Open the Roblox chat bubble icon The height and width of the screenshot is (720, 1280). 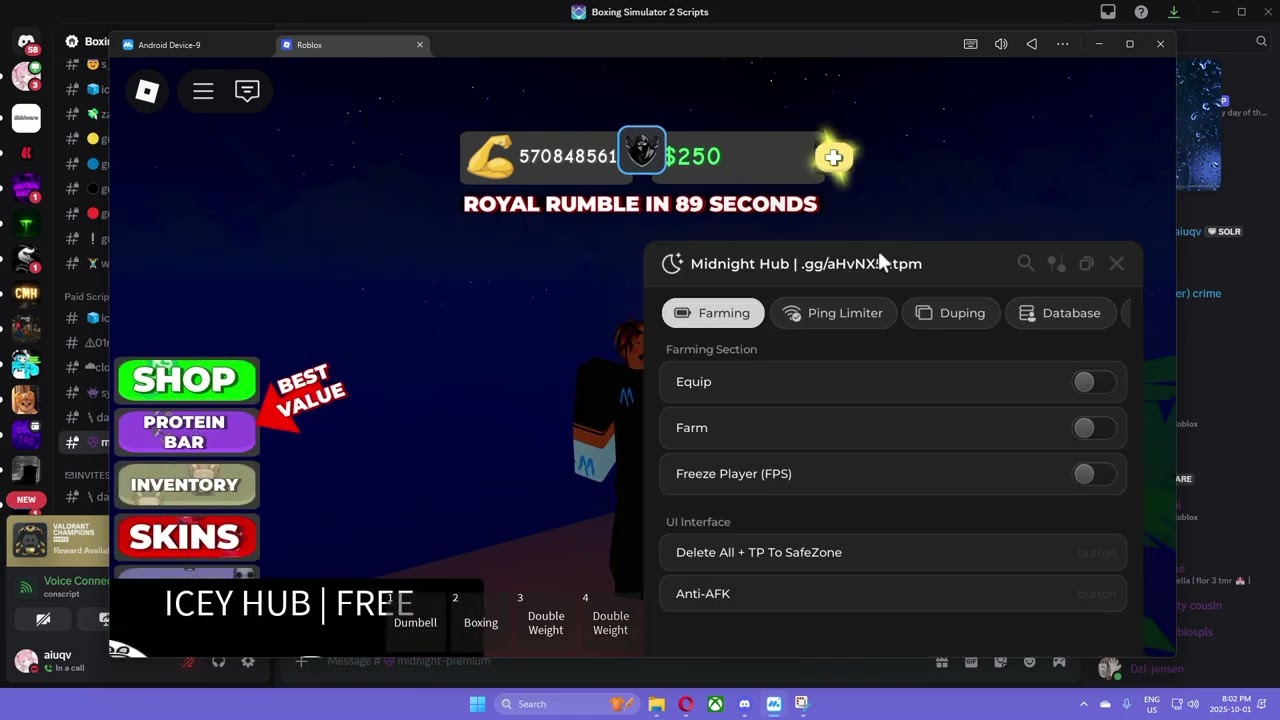click(247, 91)
